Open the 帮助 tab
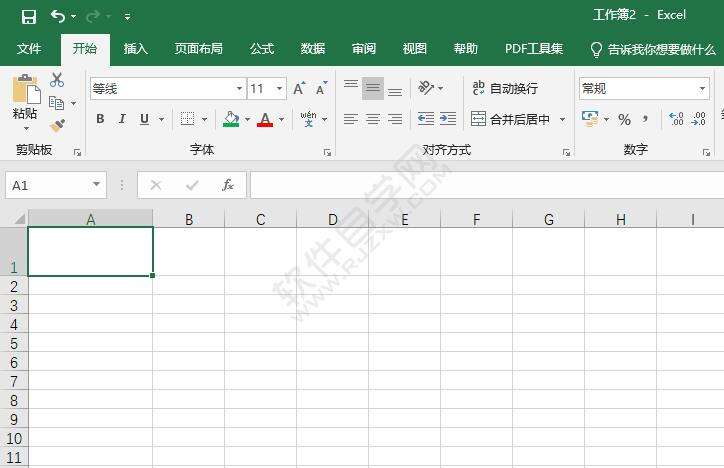Screen dimensions: 724x468 (465, 48)
